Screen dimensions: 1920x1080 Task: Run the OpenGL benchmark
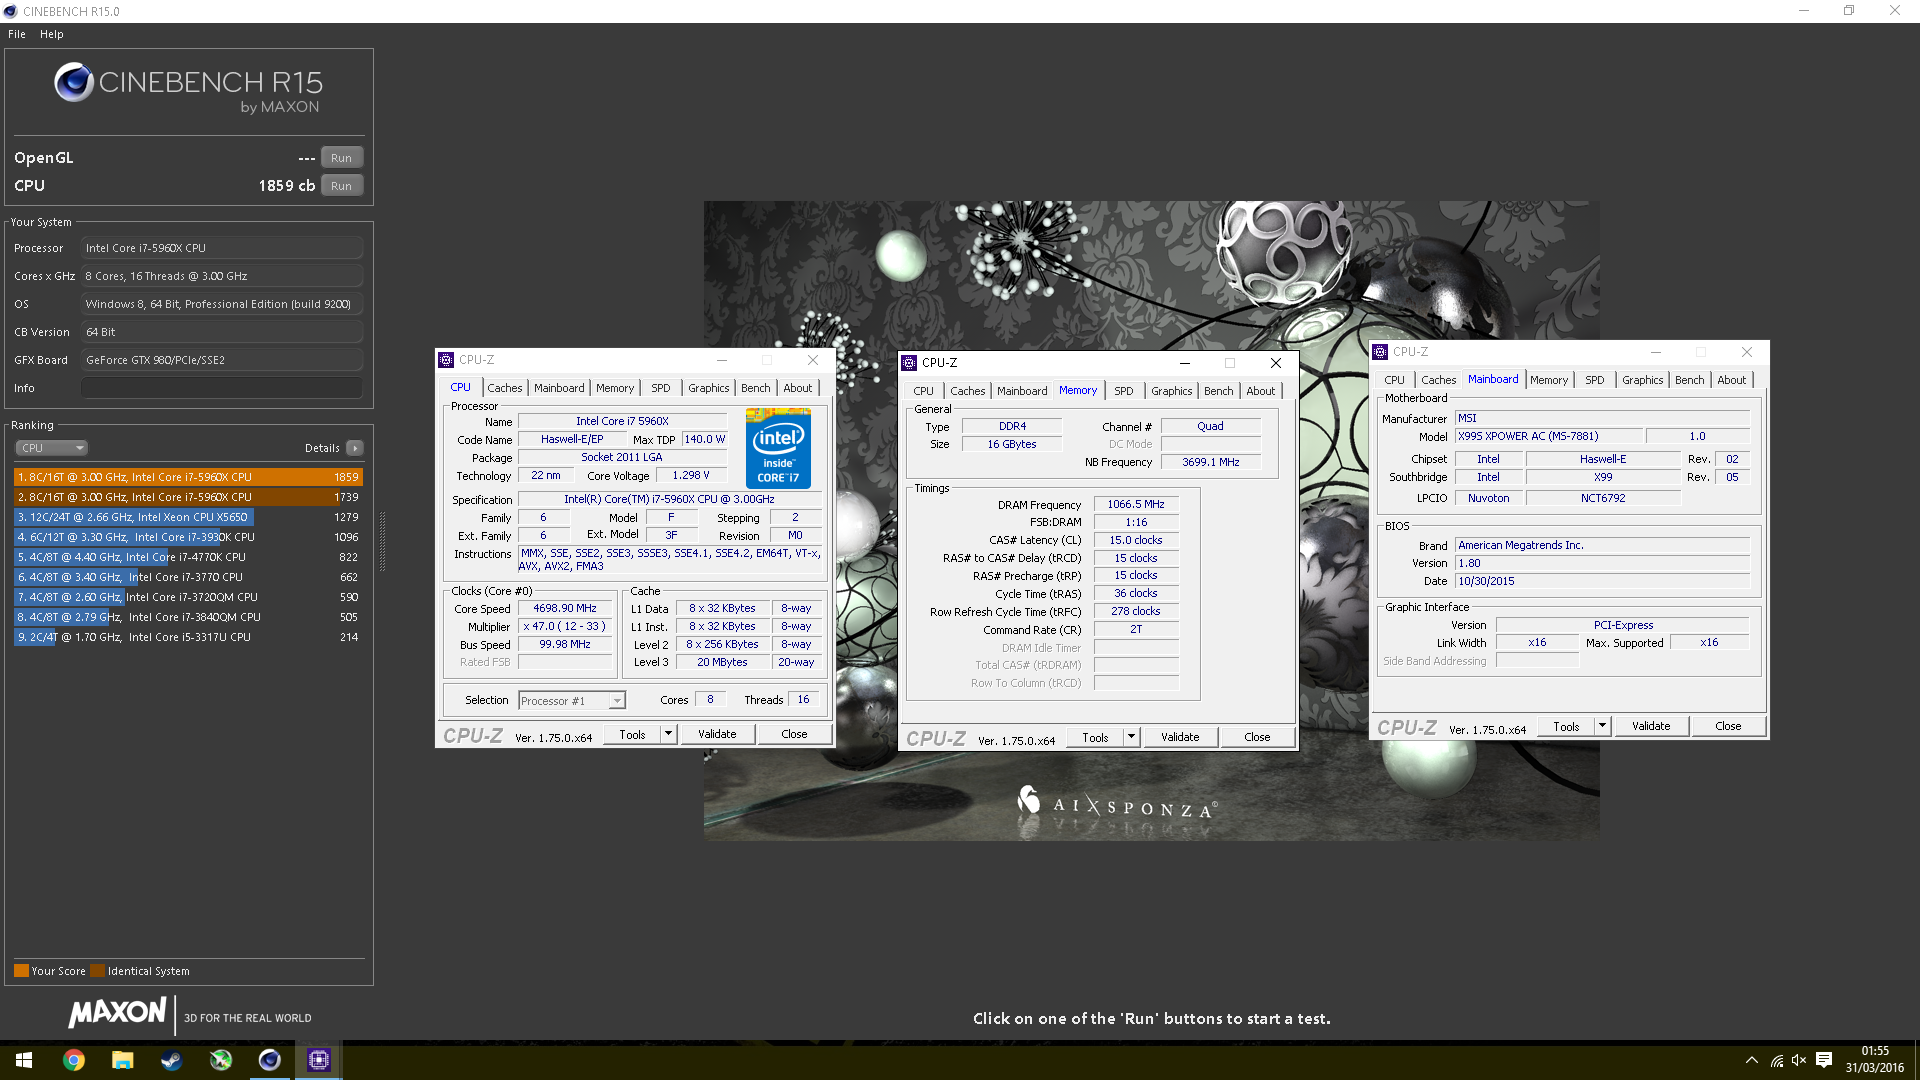coord(341,158)
